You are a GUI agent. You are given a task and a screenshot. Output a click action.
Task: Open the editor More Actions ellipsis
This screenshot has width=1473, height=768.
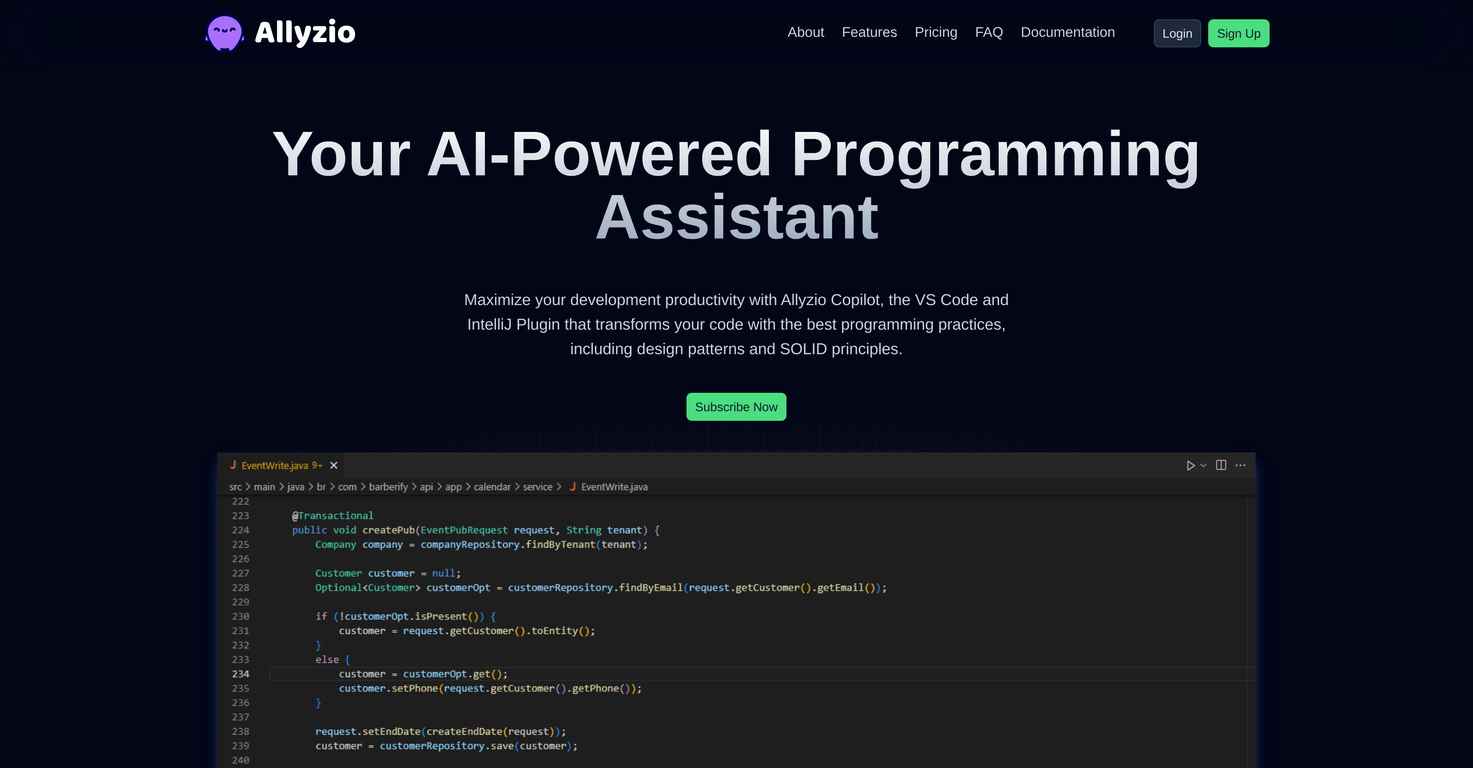tap(1240, 465)
